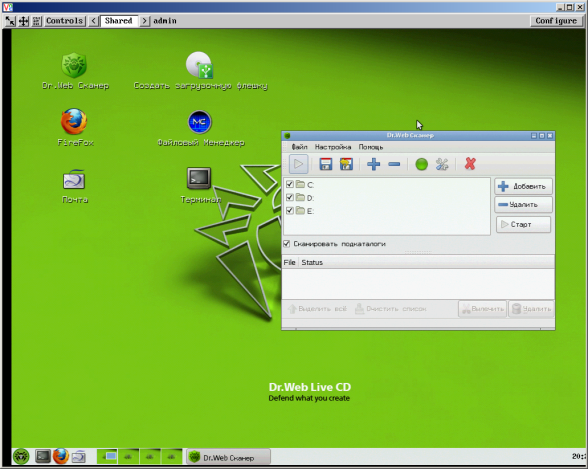Click the red X toolbar icon
This screenshot has height=469, width=588.
pyautogui.click(x=470, y=164)
